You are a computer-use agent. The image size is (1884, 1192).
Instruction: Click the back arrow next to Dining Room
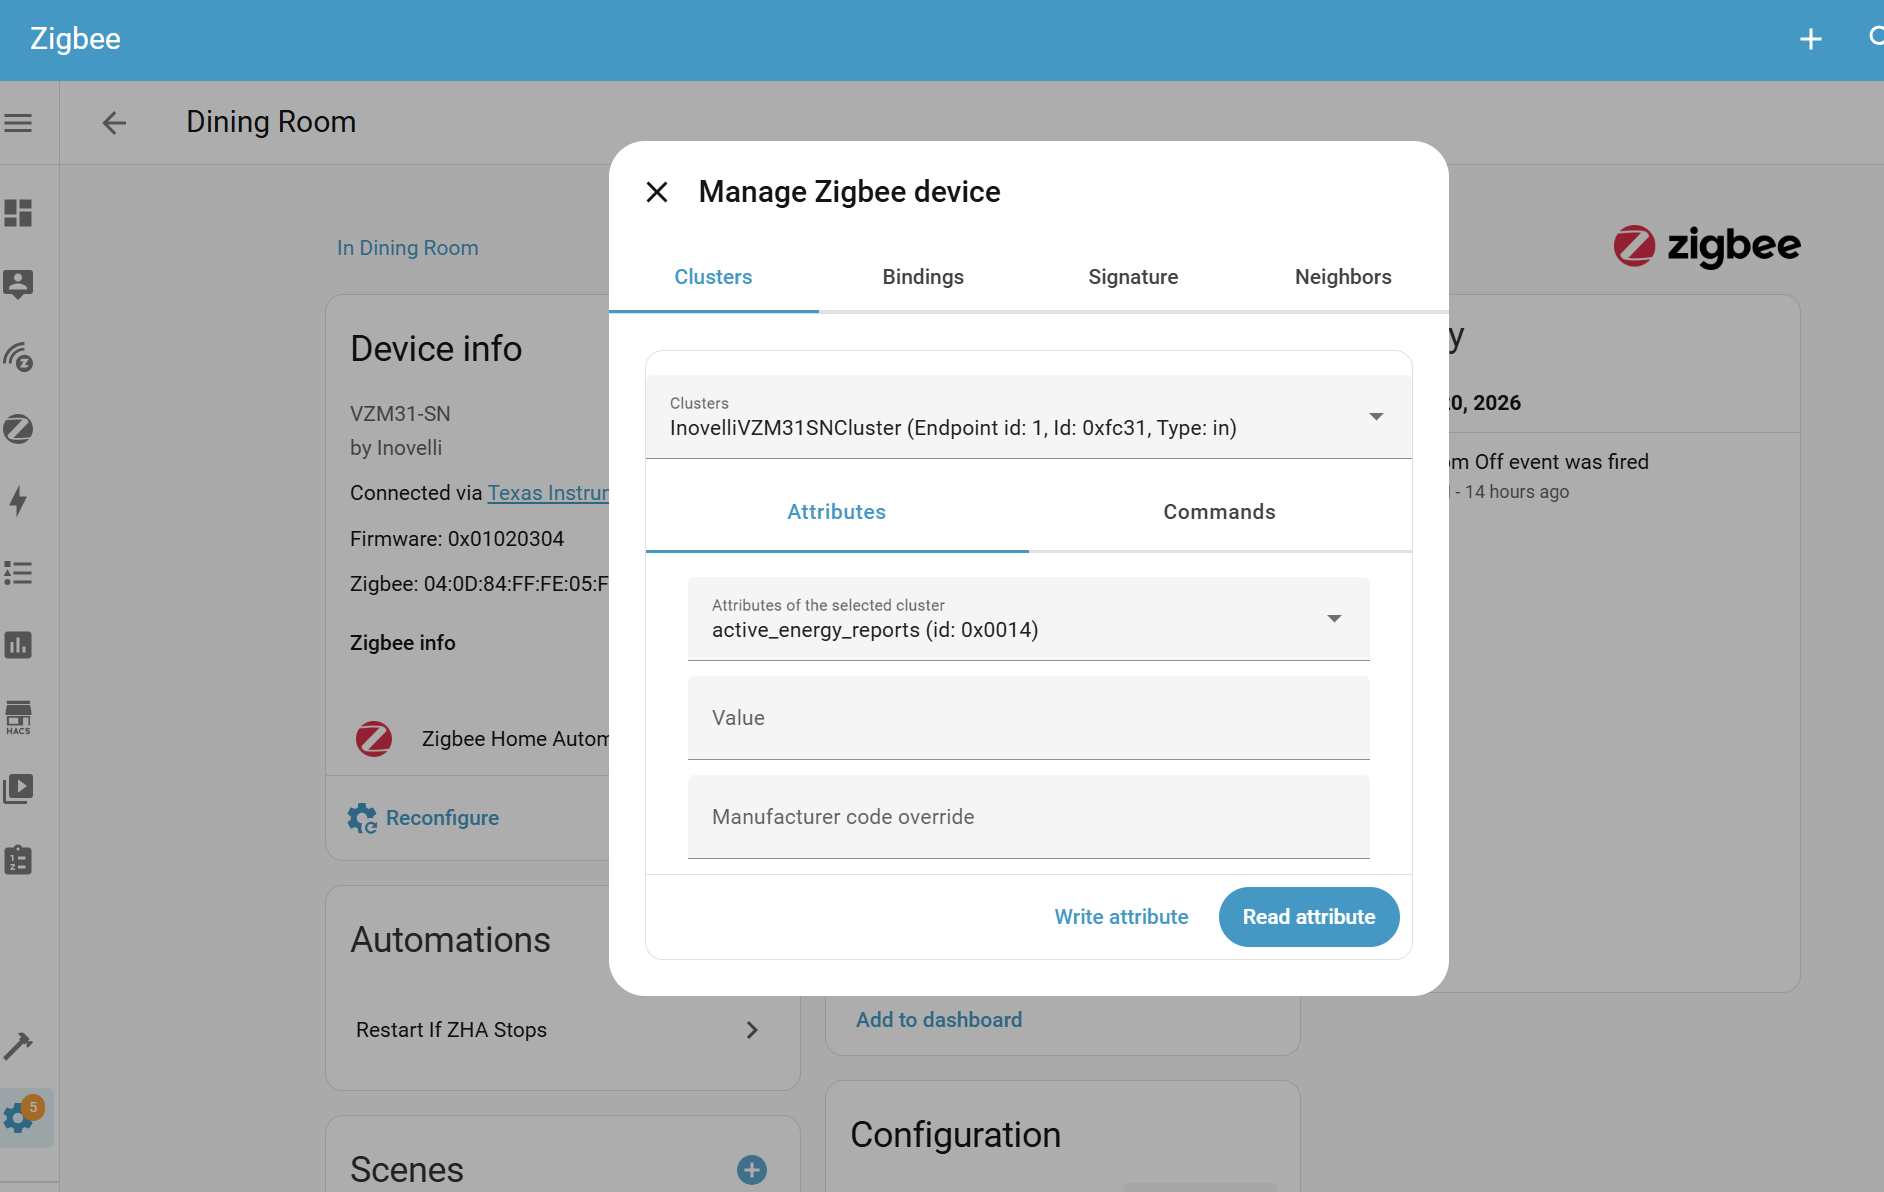(114, 123)
